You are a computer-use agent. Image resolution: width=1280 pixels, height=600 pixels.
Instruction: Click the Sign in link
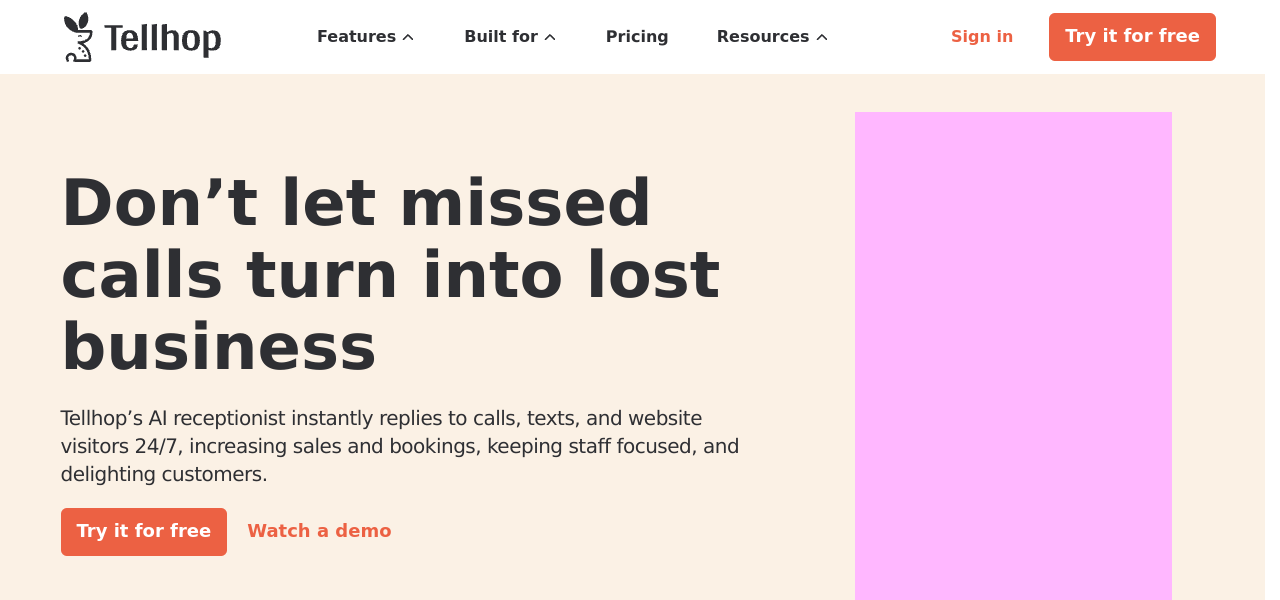(x=981, y=37)
